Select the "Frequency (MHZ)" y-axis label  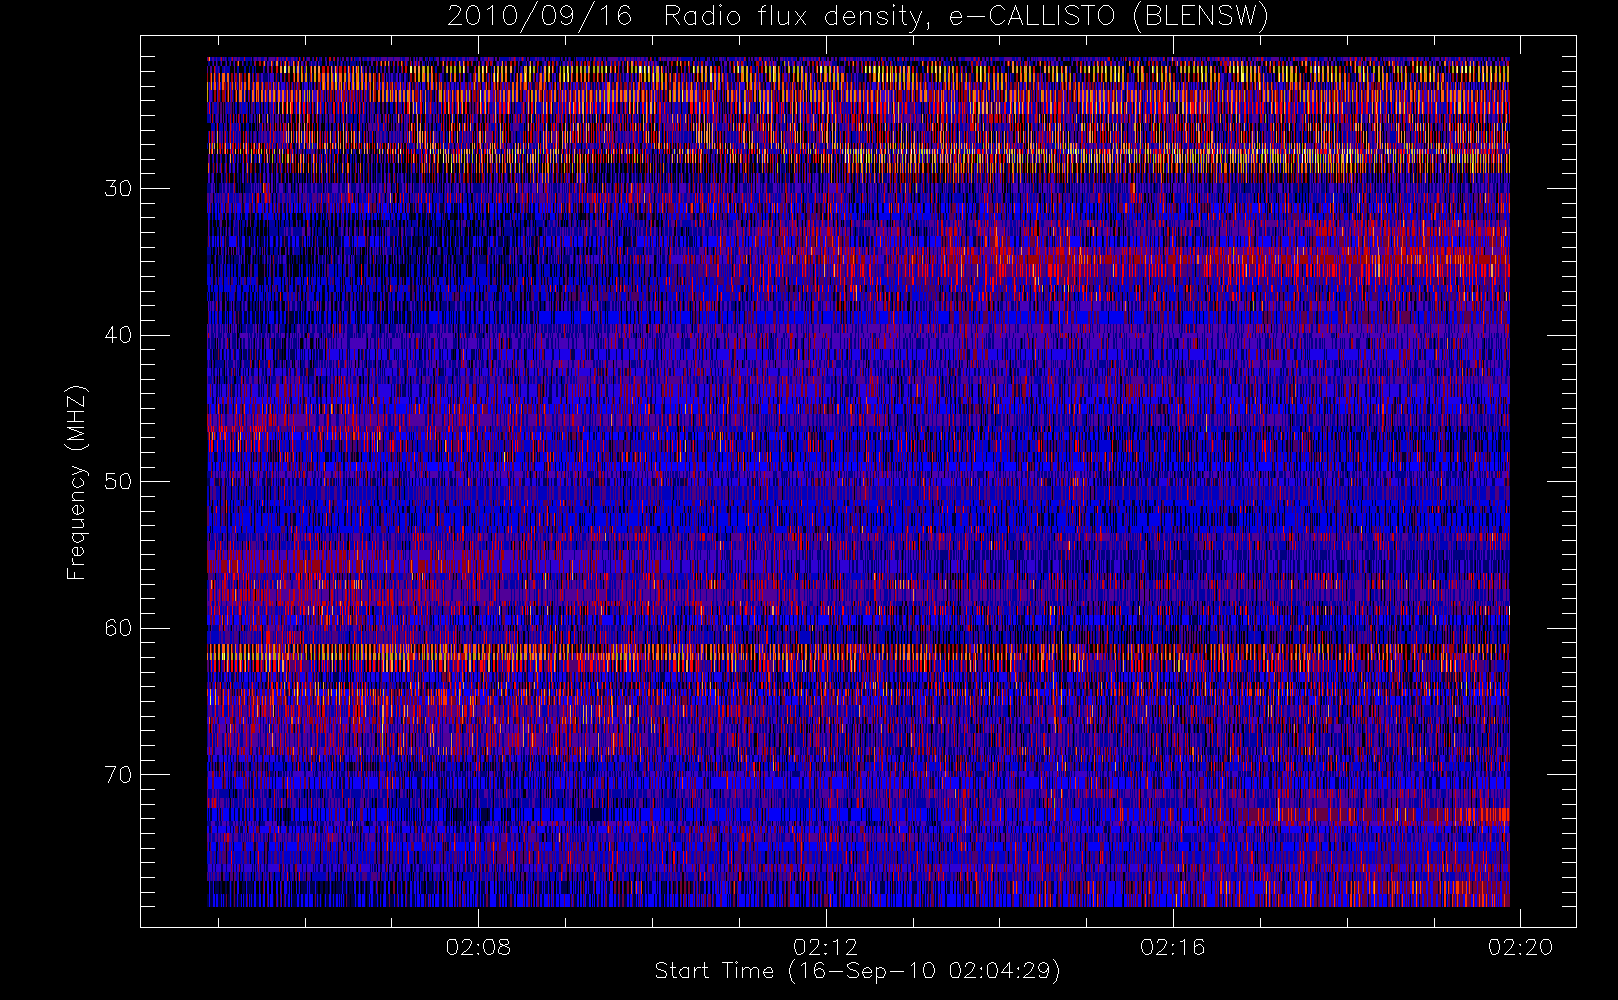76,482
